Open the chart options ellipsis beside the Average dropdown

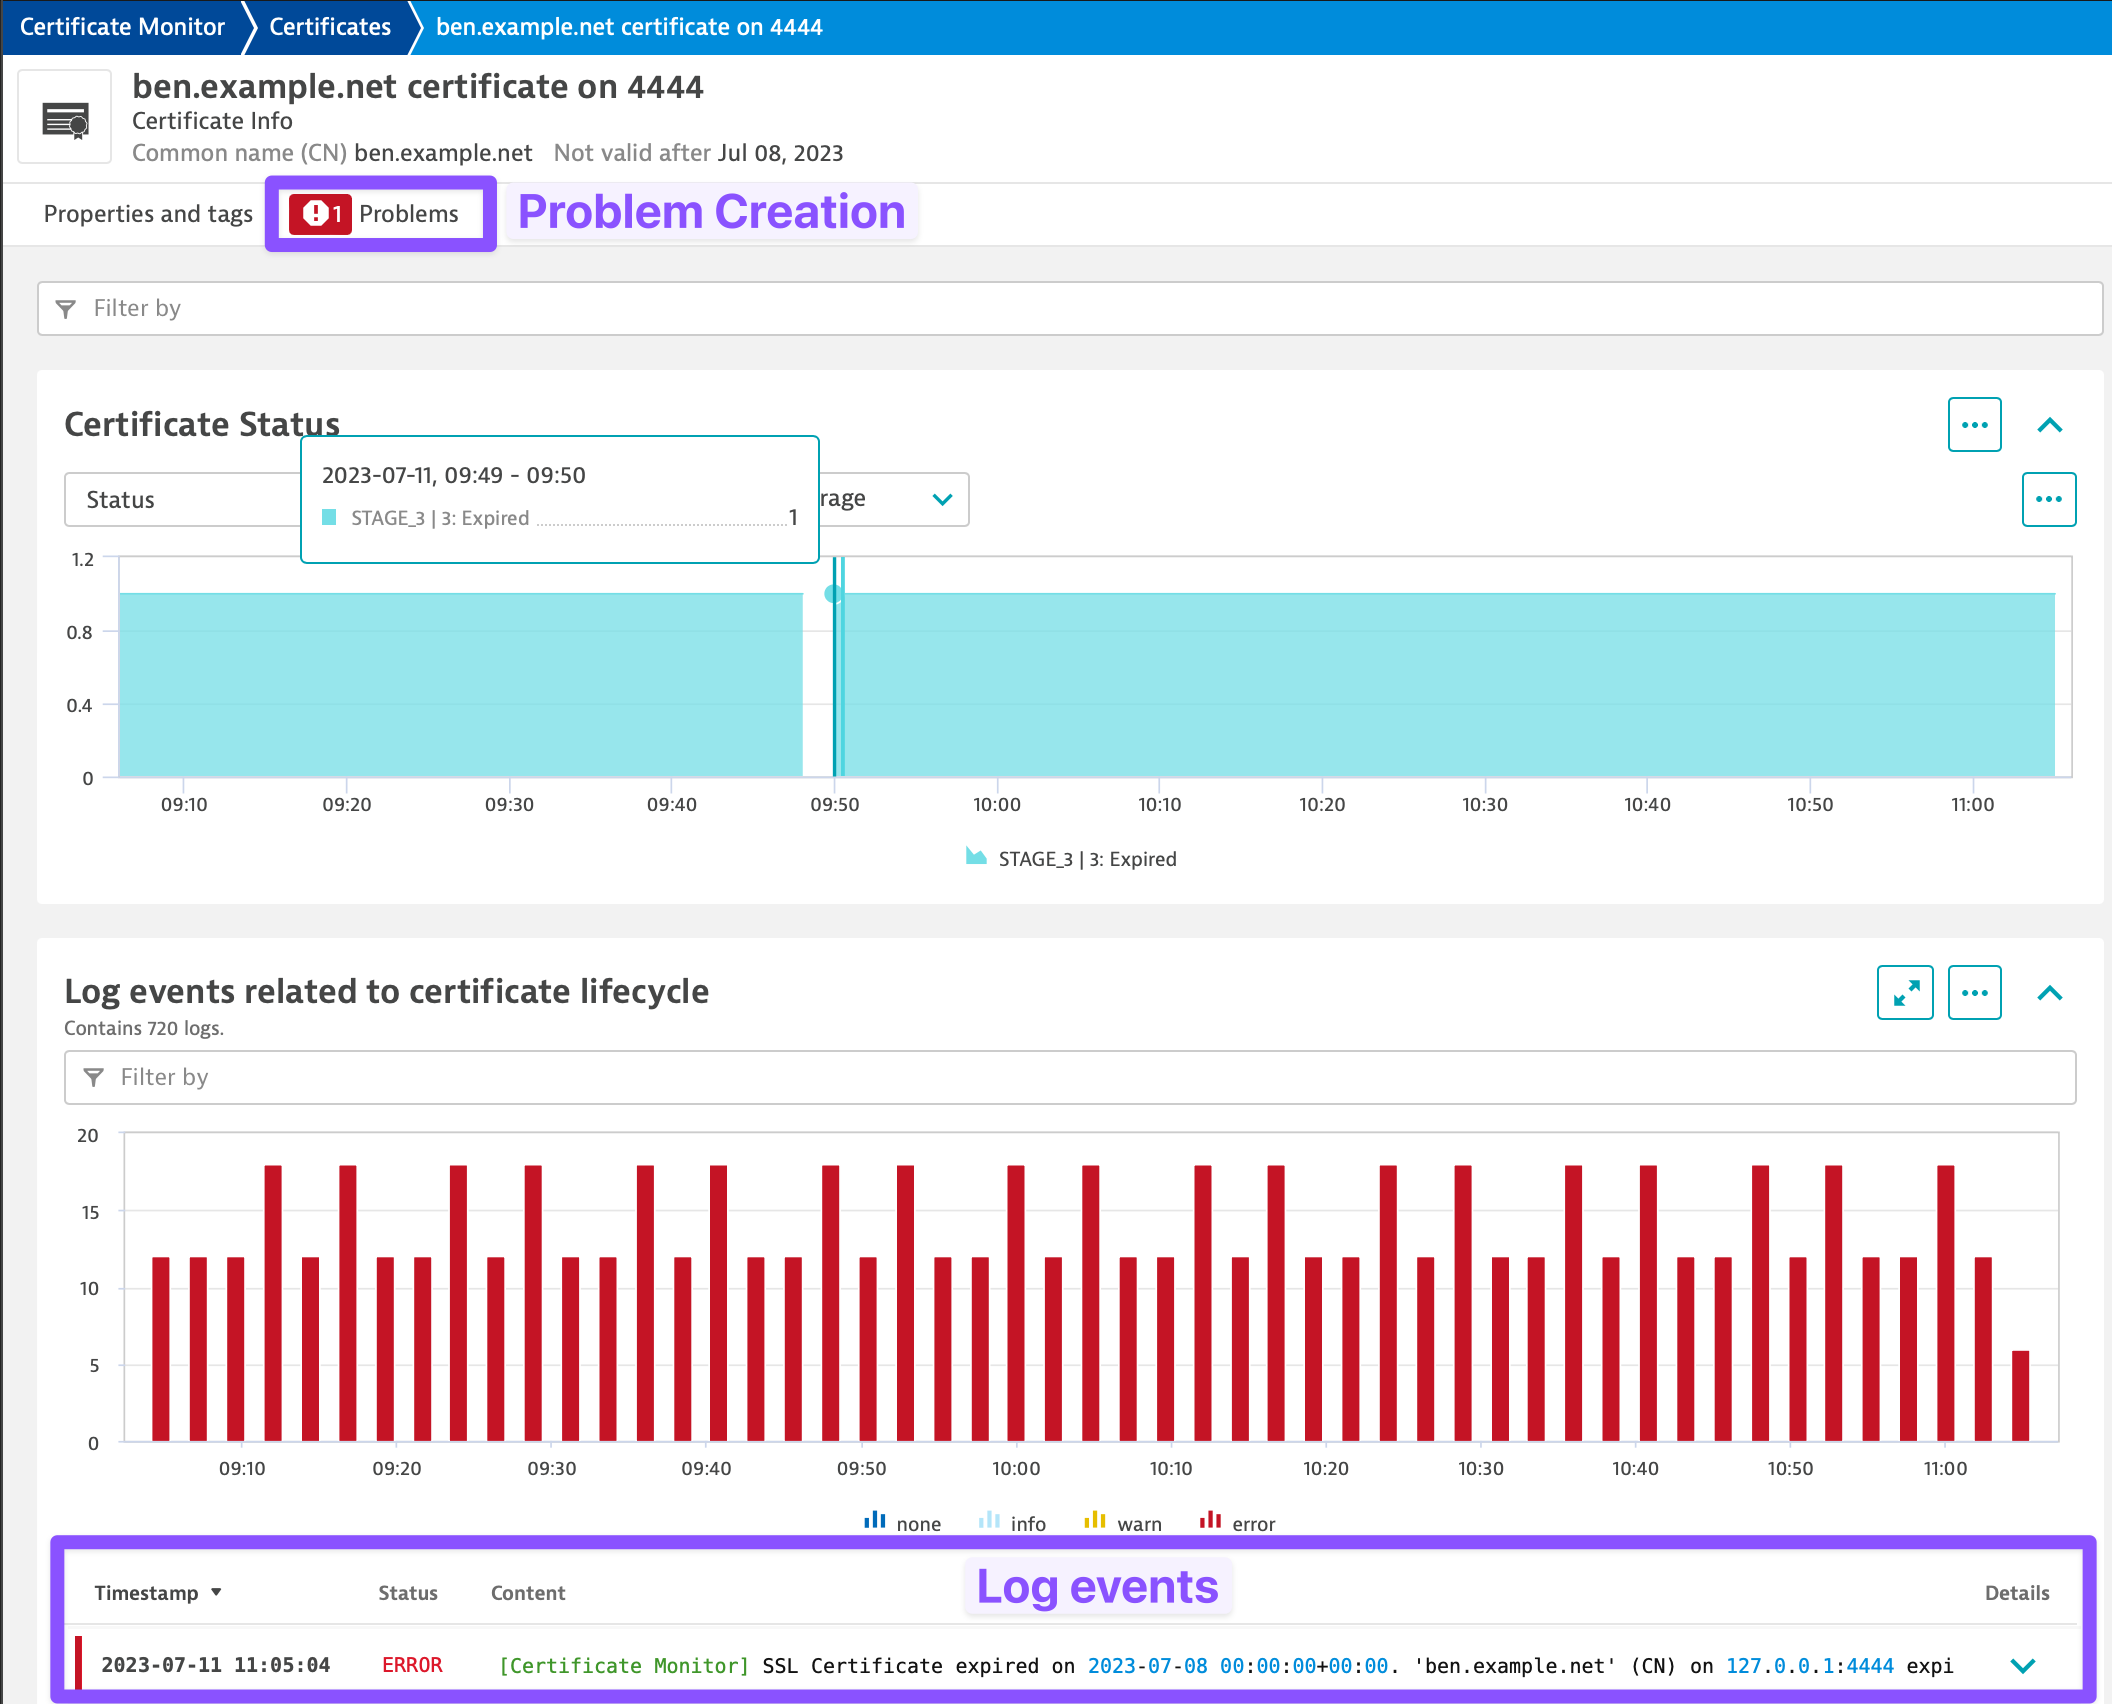point(2049,499)
